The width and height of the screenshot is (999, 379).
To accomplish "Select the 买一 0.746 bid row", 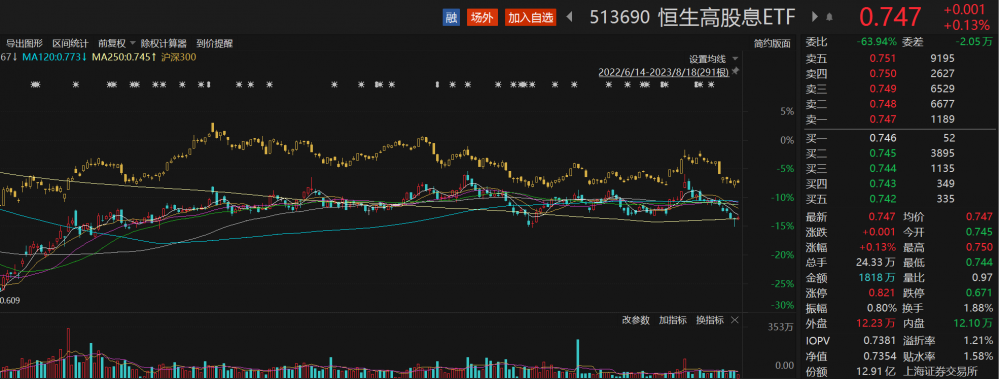I will (x=899, y=138).
